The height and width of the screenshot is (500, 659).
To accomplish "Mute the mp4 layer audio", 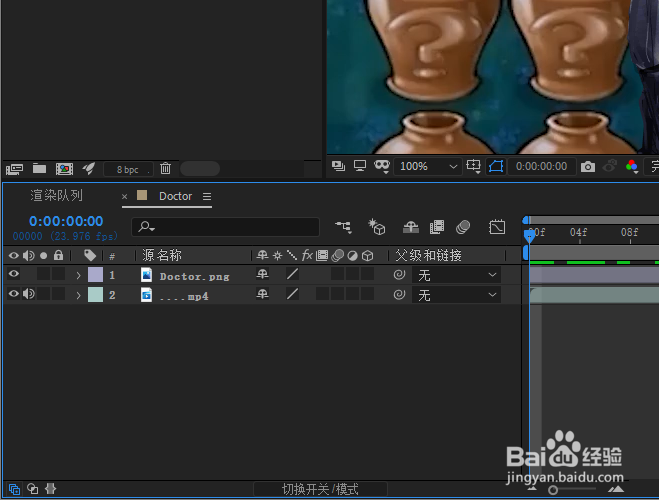I will click(29, 294).
